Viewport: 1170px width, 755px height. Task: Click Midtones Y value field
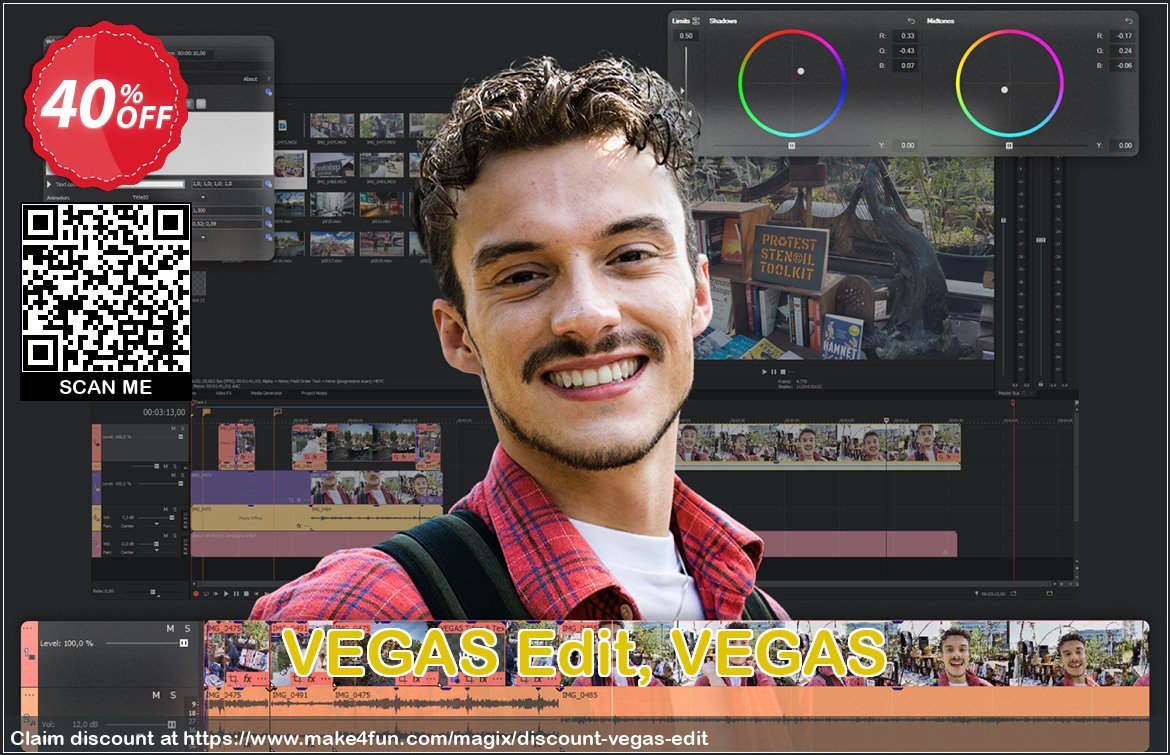click(1124, 145)
